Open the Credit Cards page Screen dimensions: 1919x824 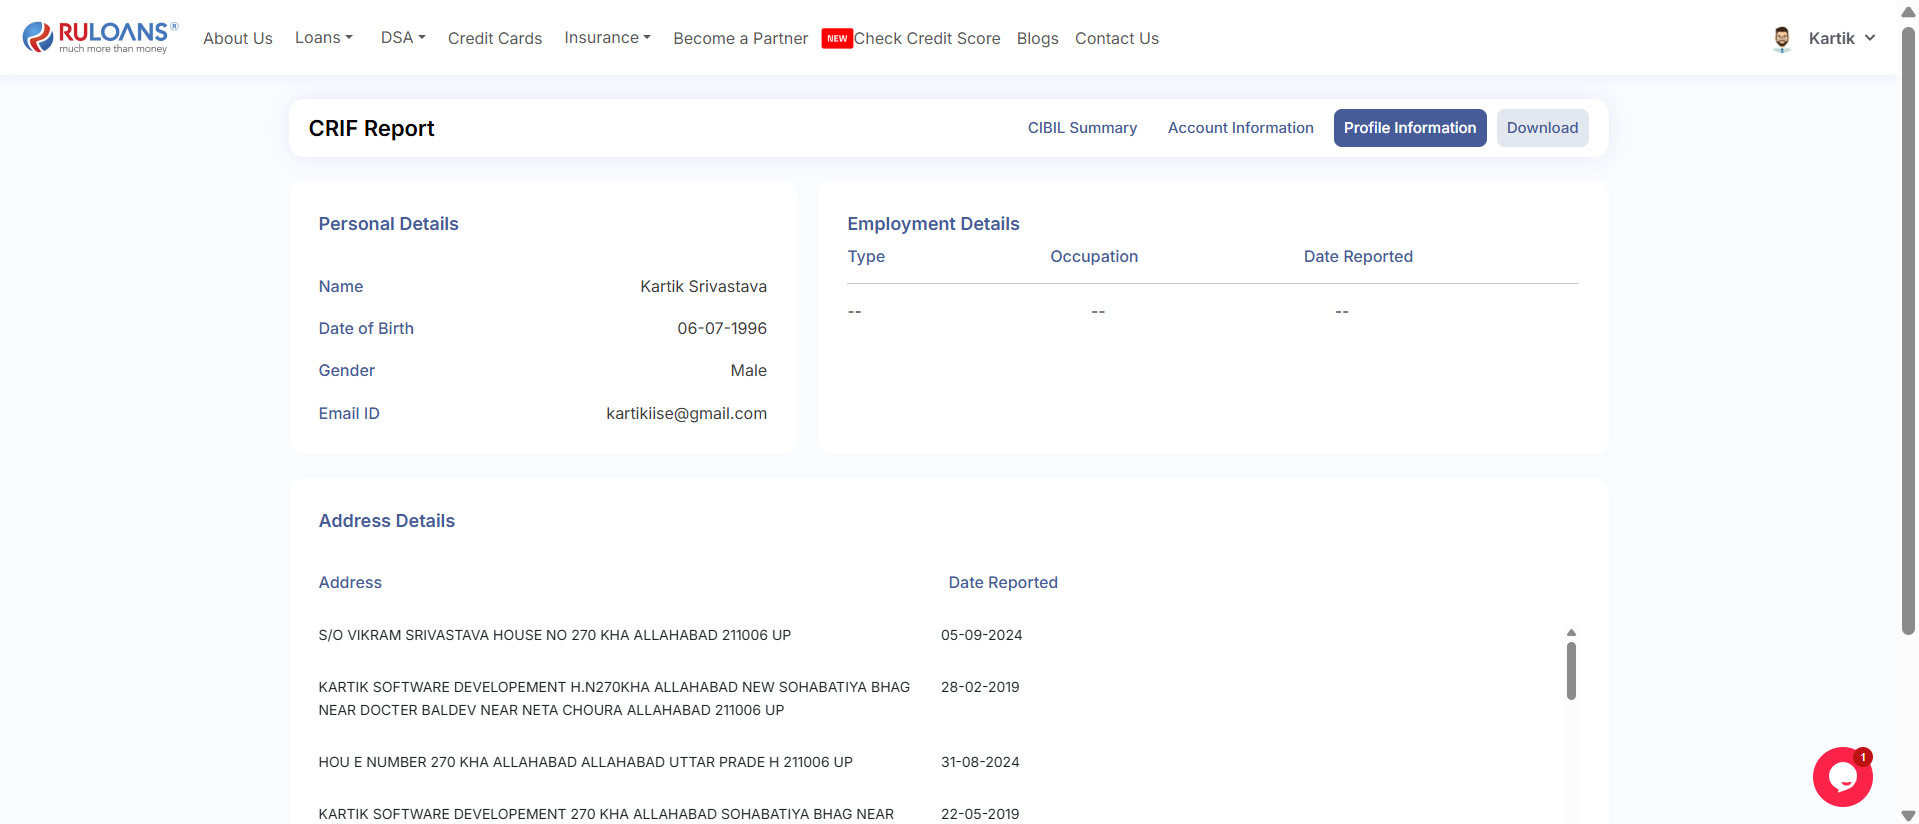pos(495,39)
